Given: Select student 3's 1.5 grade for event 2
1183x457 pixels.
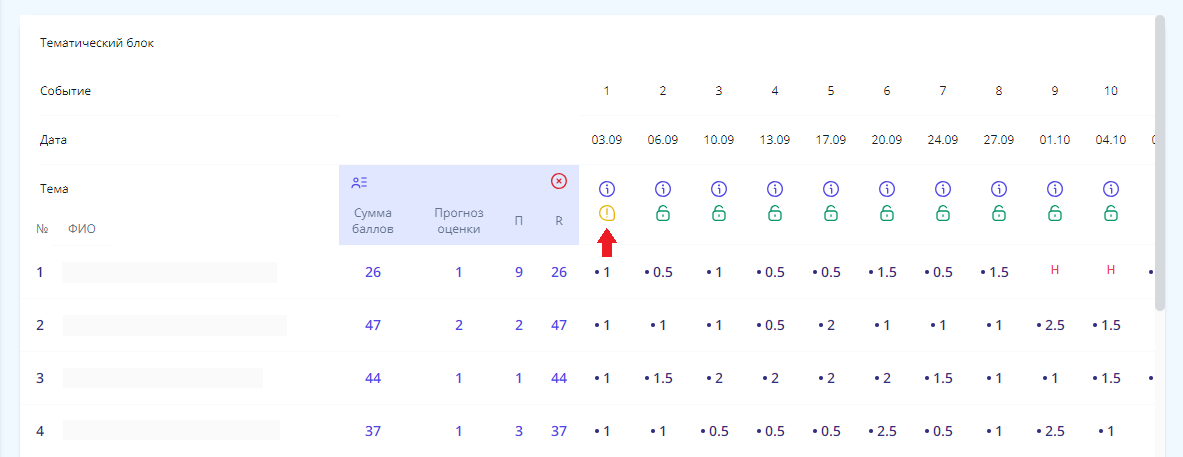Looking at the screenshot, I should pyautogui.click(x=663, y=378).
